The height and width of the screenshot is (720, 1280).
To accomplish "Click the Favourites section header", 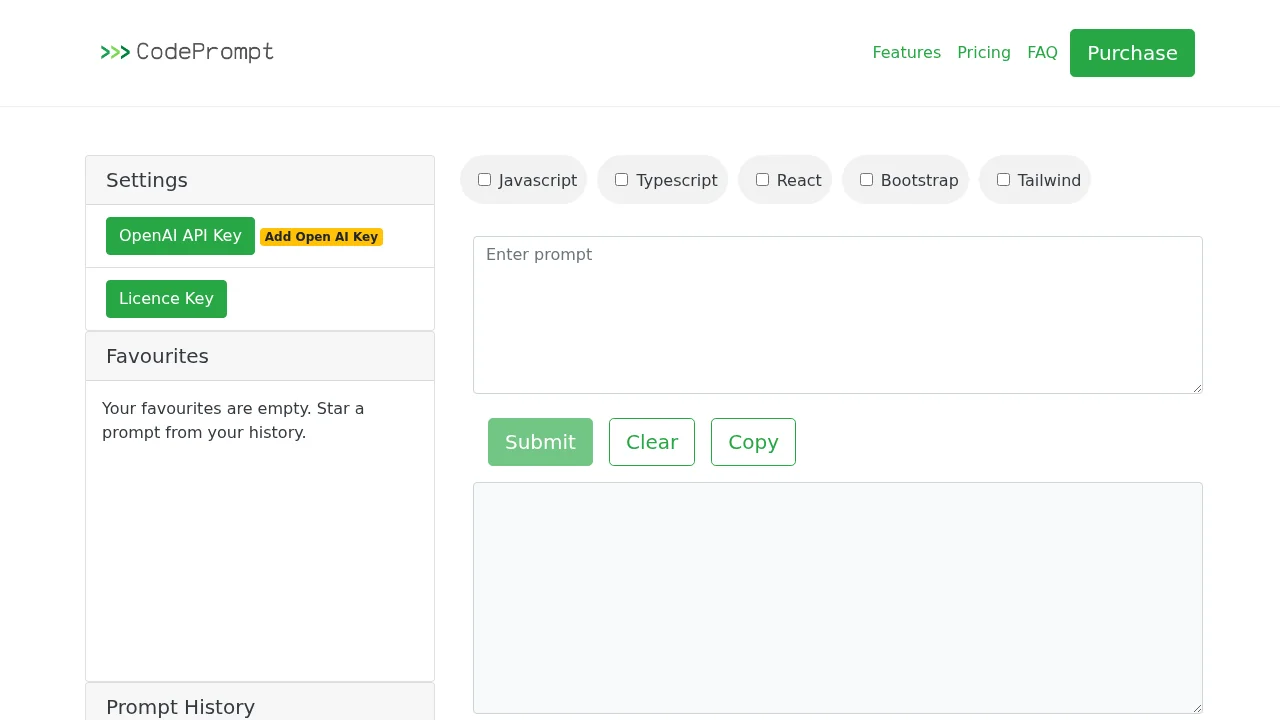I will (x=157, y=356).
